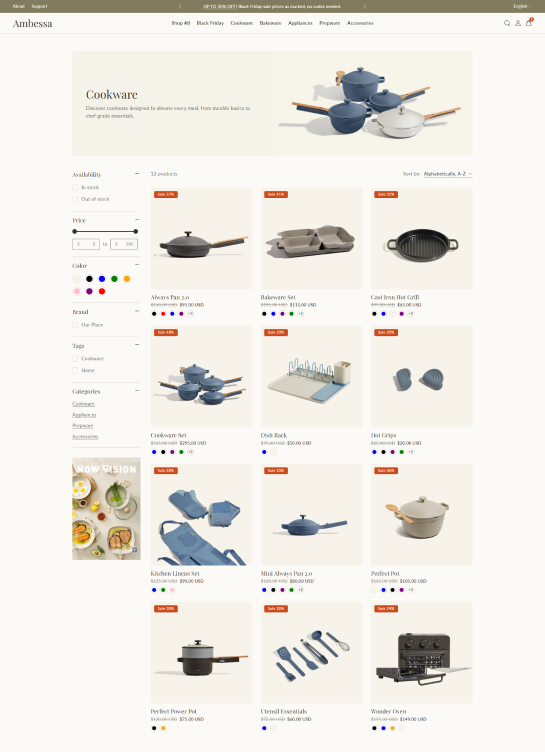
Task: Open the Bakeware menu item
Action: [270, 23]
